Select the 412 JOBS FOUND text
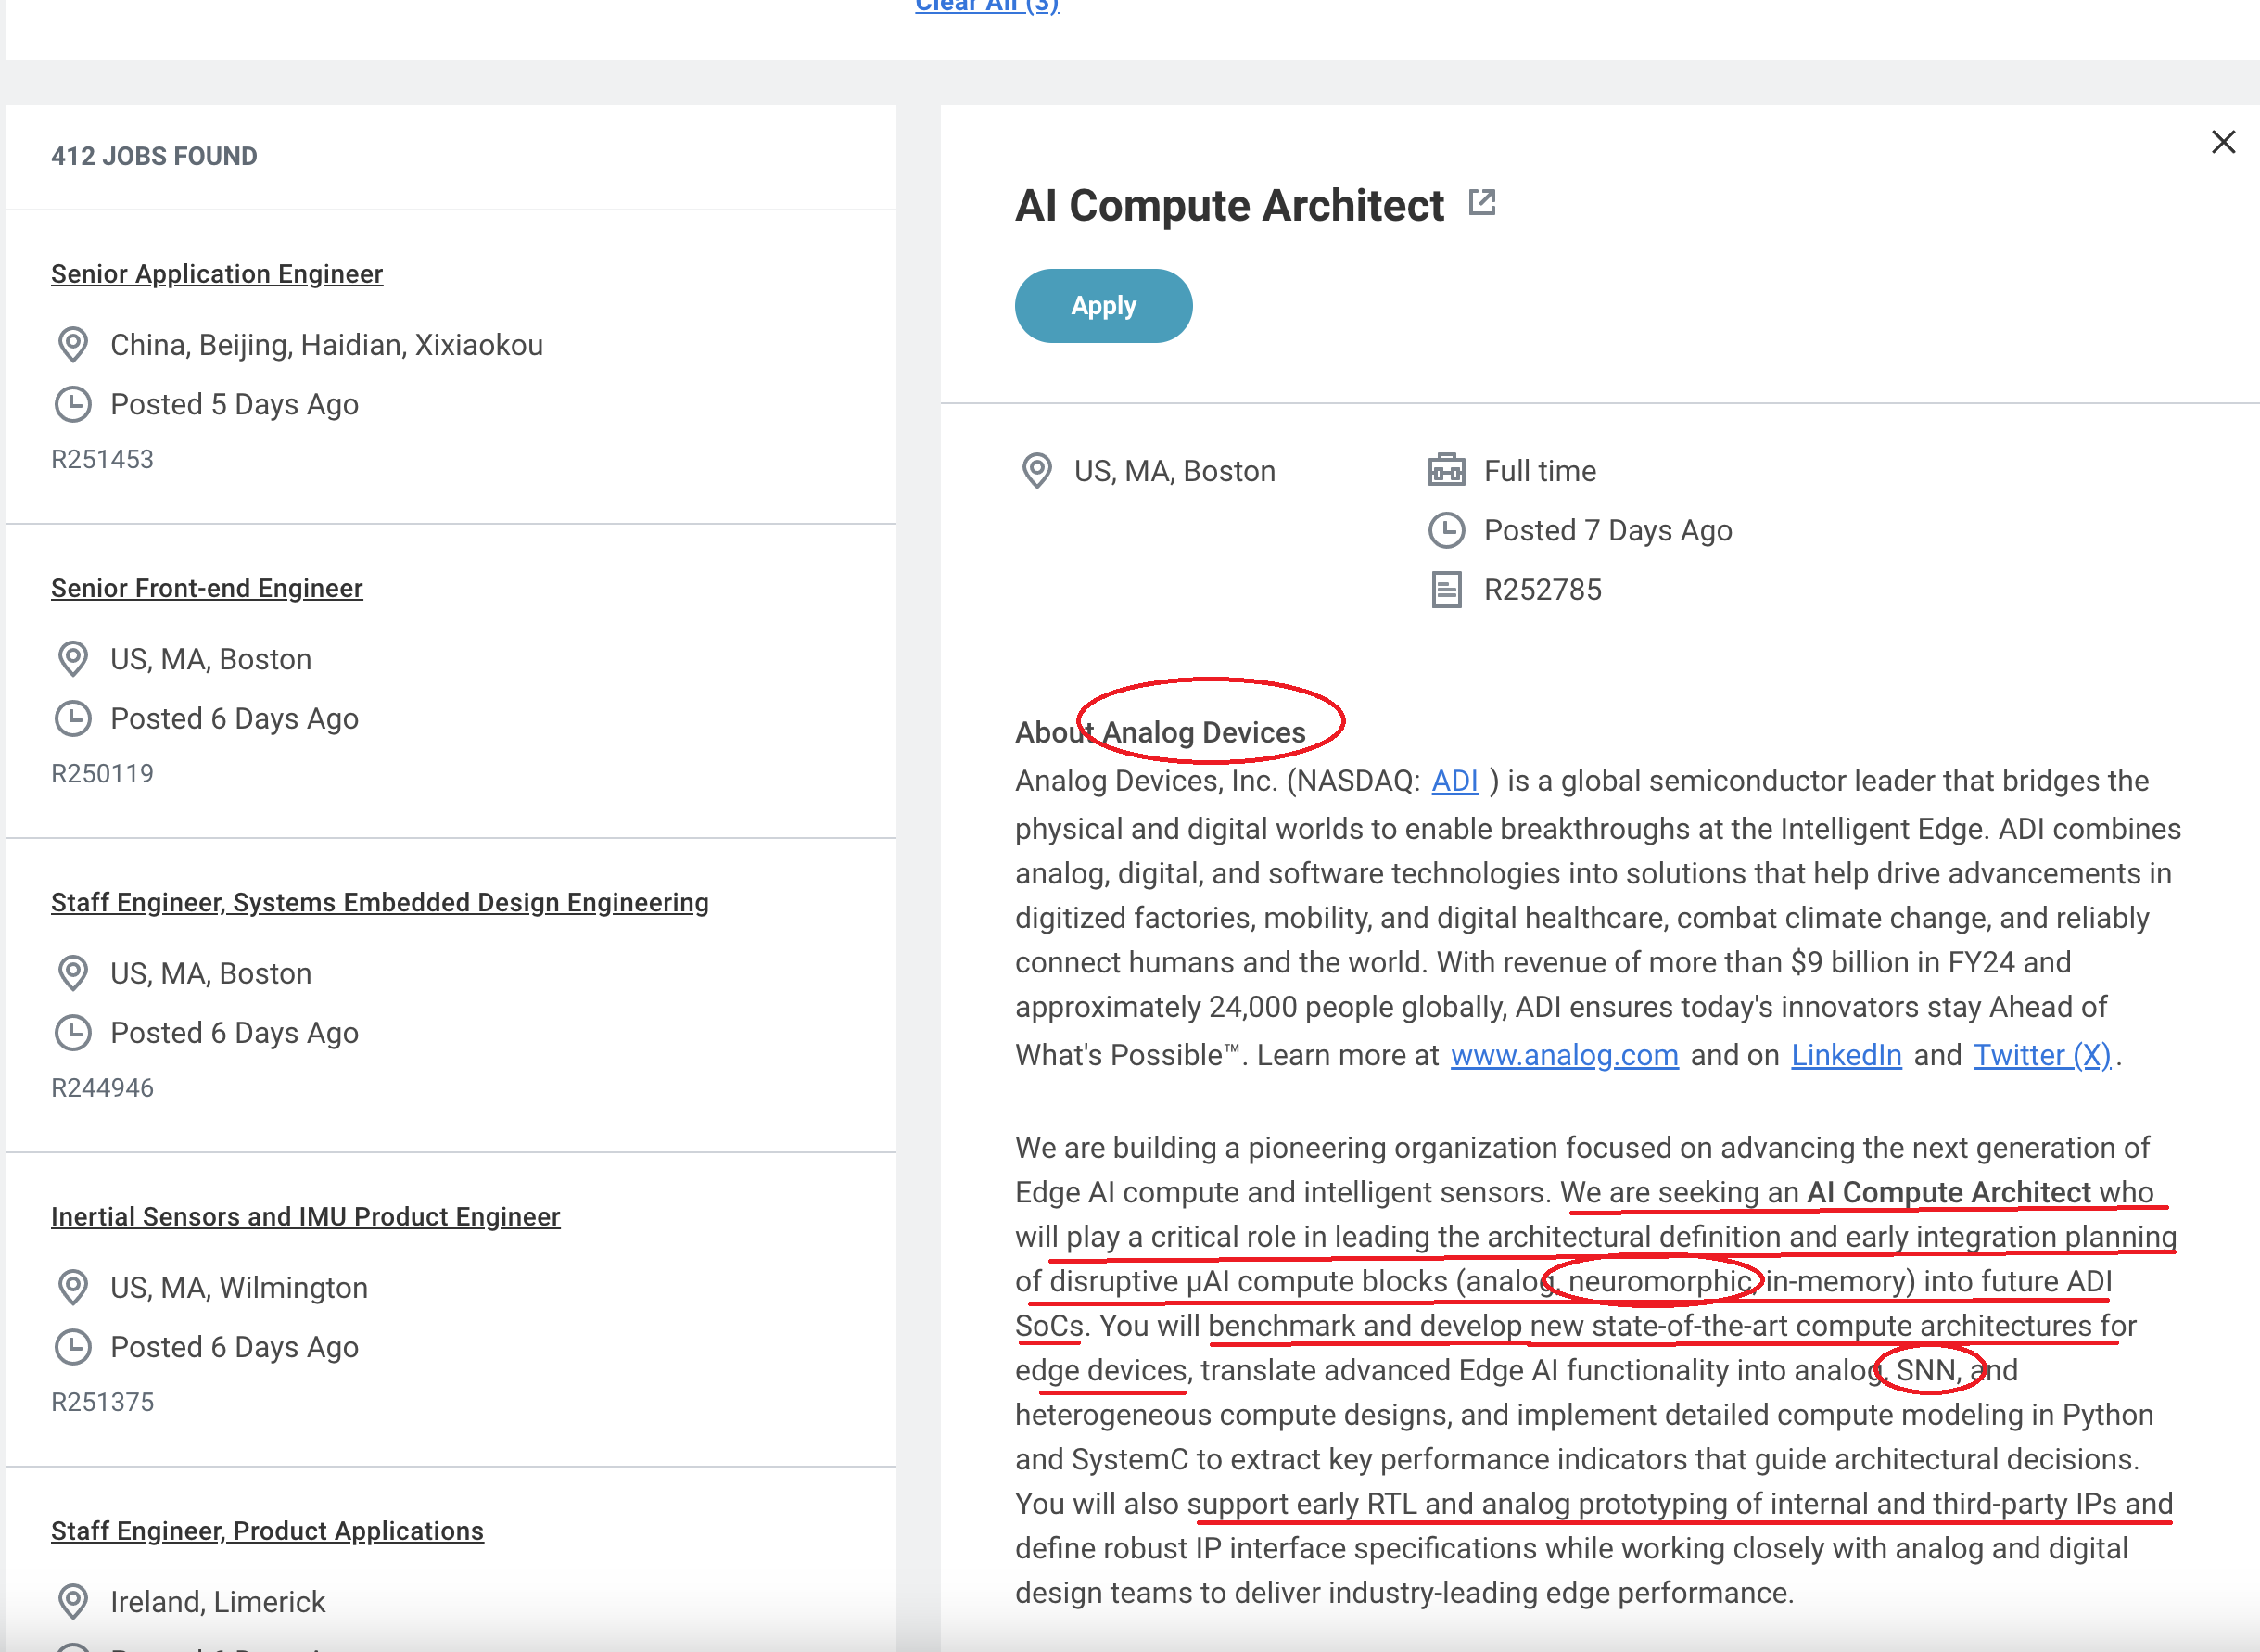 (x=154, y=156)
